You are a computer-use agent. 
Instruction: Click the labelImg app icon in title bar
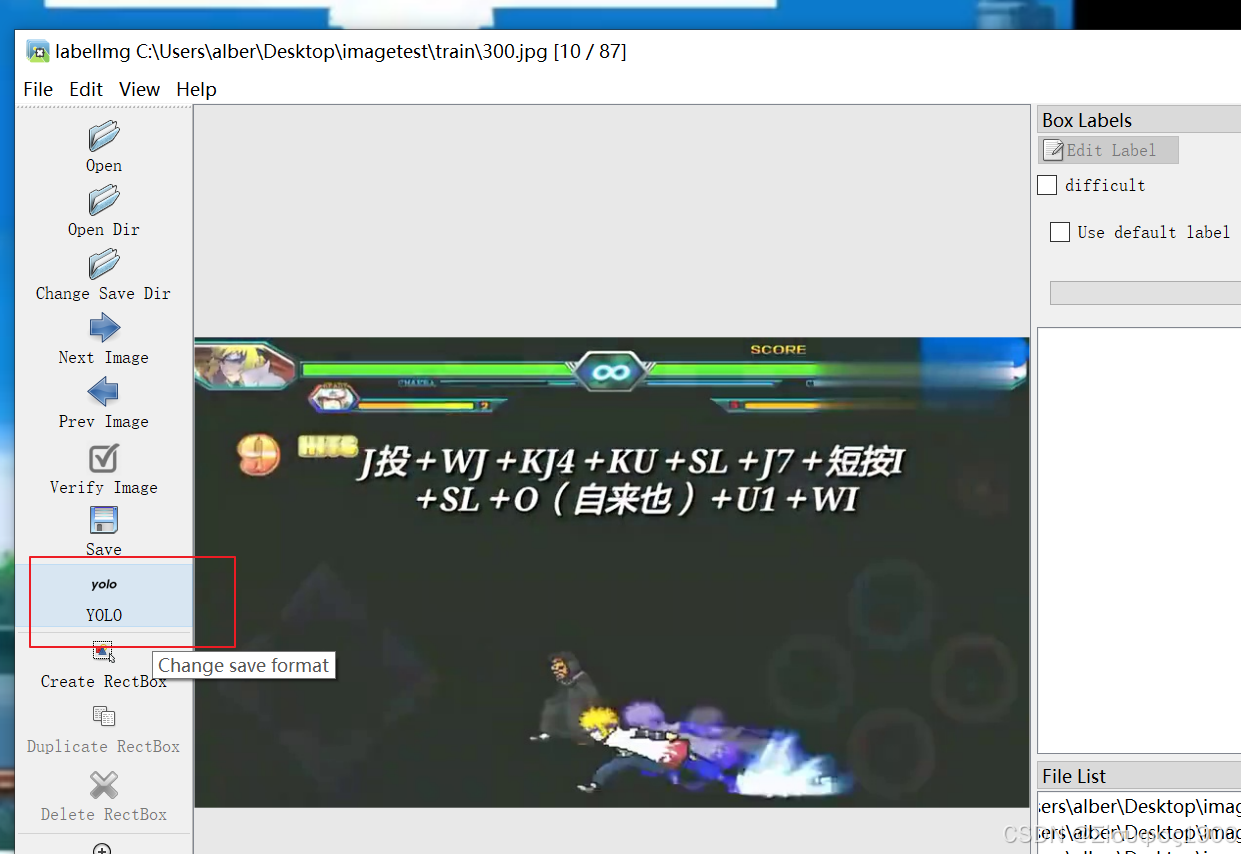[38, 51]
